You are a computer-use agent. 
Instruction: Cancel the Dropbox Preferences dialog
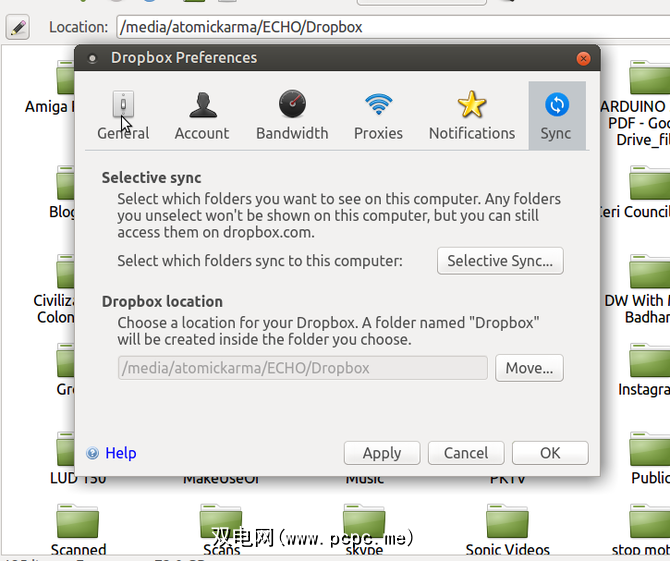466,453
